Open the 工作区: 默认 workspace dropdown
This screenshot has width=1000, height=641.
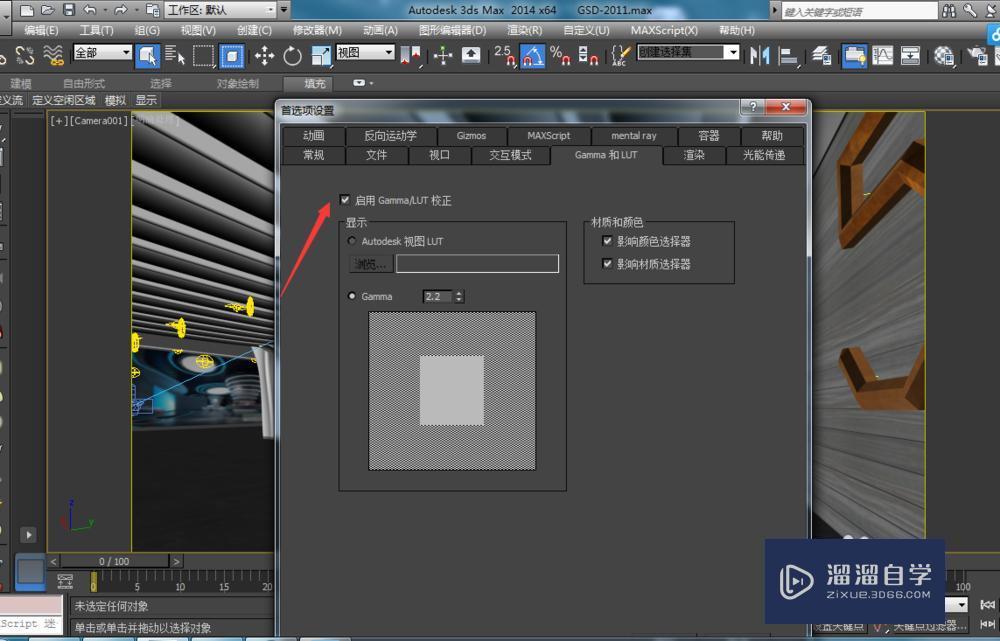221,10
